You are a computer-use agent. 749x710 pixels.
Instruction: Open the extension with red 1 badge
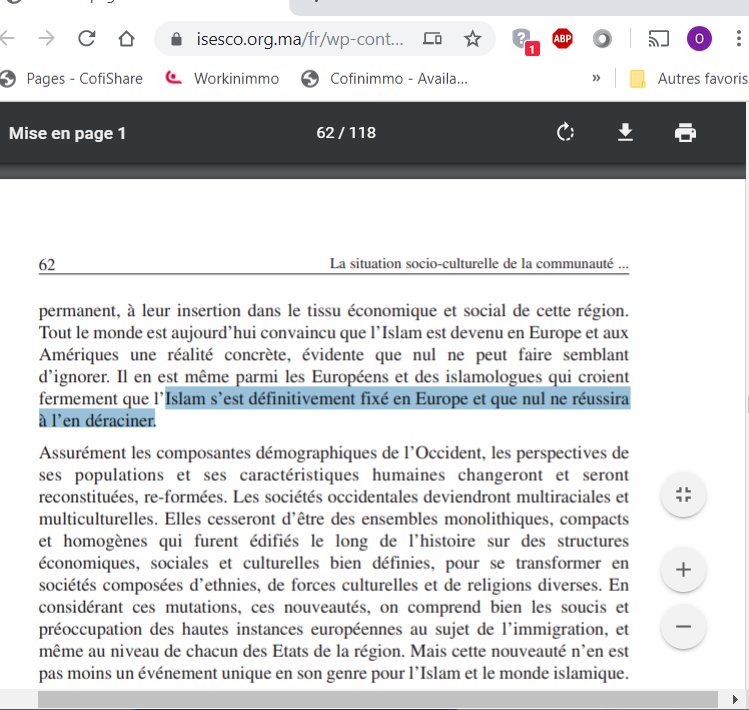524,40
